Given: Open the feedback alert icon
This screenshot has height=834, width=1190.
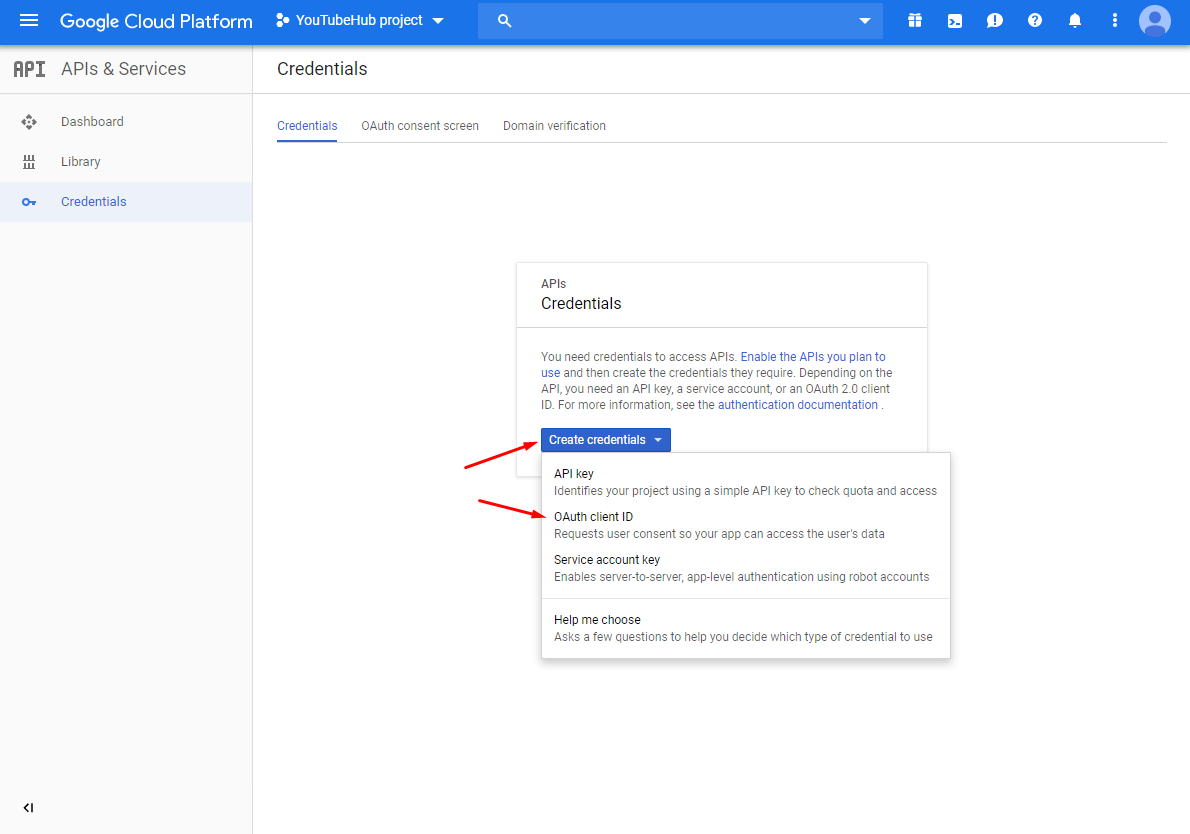Looking at the screenshot, I should (x=995, y=21).
